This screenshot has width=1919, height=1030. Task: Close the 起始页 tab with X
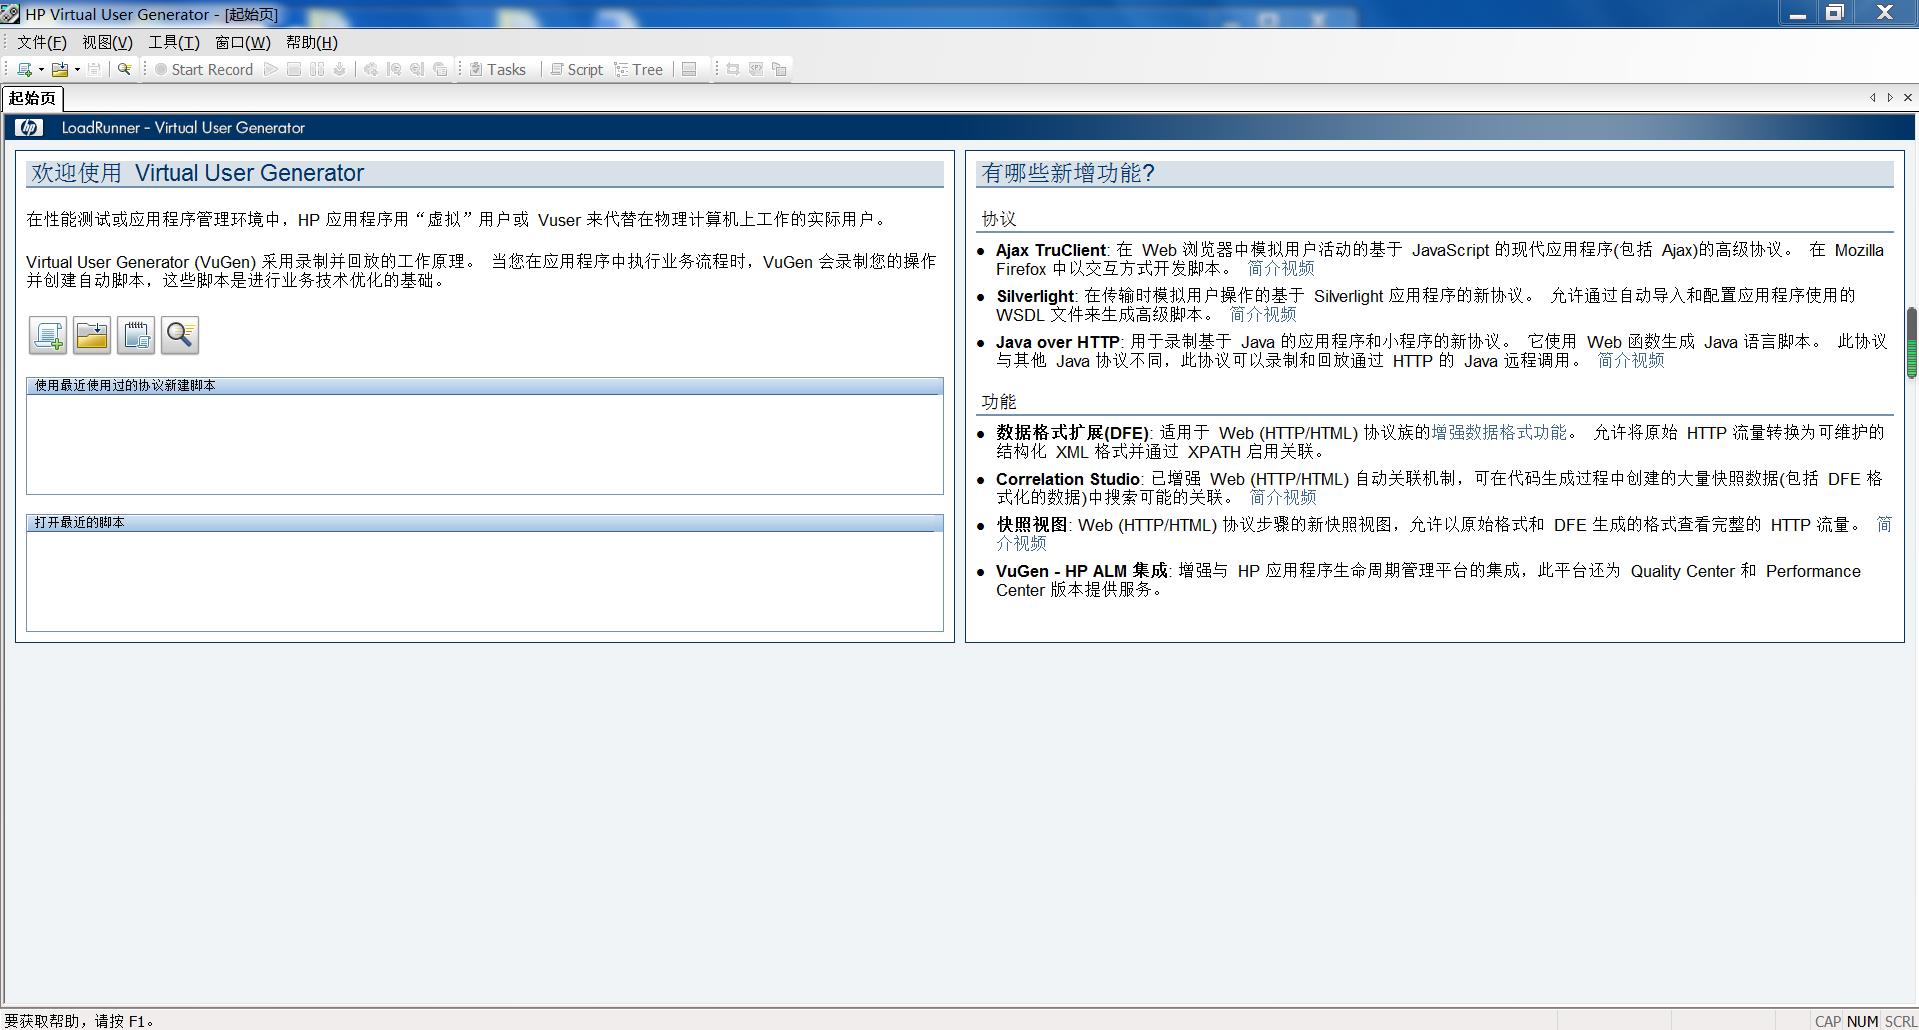coord(1908,98)
